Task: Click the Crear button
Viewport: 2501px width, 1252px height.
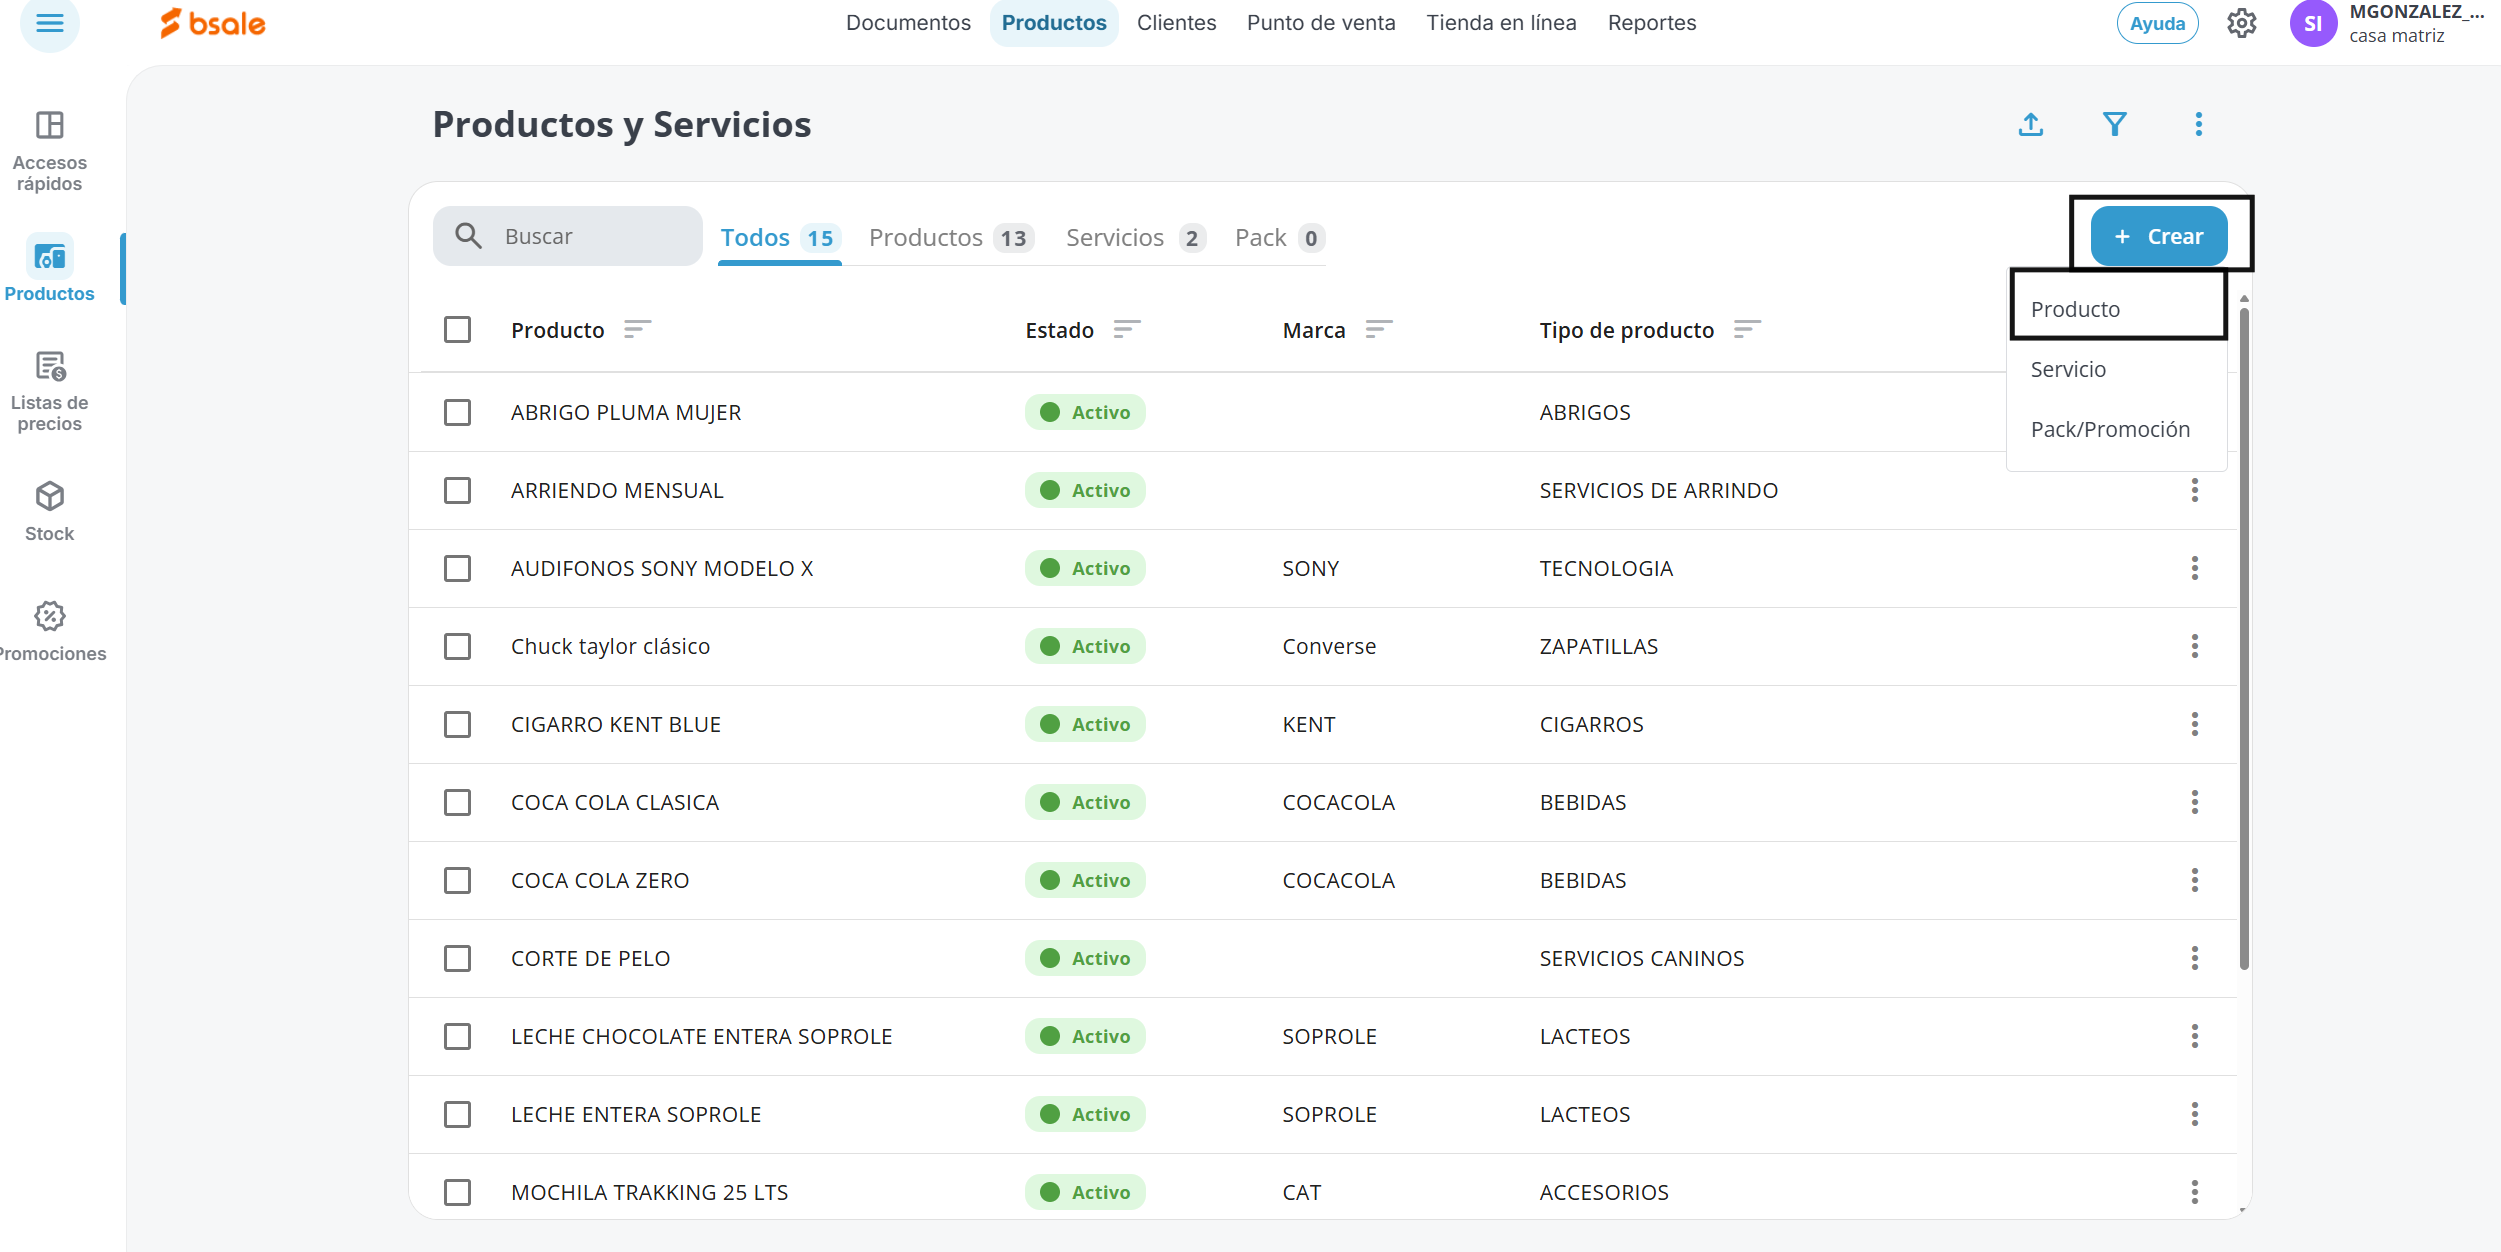Action: click(2158, 236)
